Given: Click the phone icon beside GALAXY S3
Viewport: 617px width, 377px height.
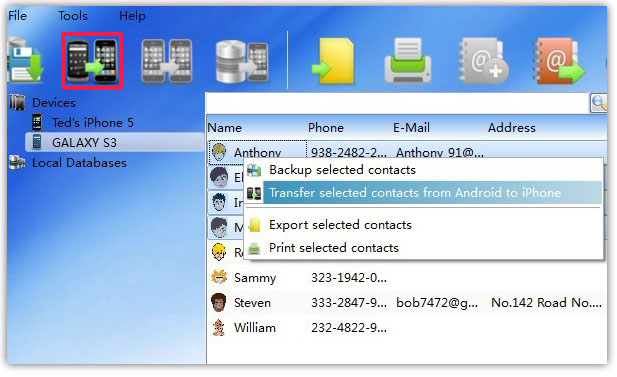Looking at the screenshot, I should click(x=37, y=142).
